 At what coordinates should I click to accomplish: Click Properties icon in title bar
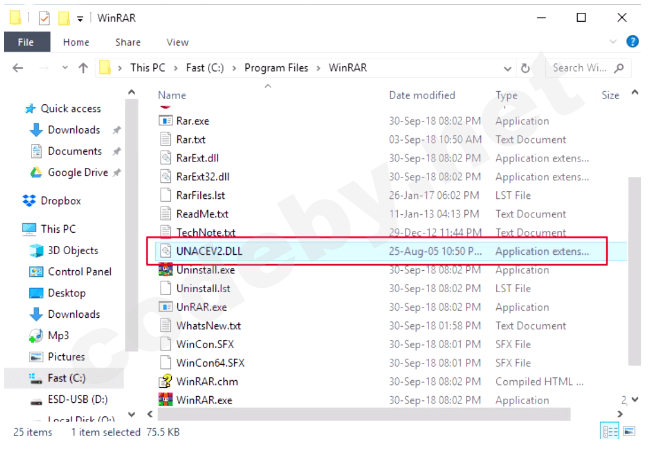point(44,18)
